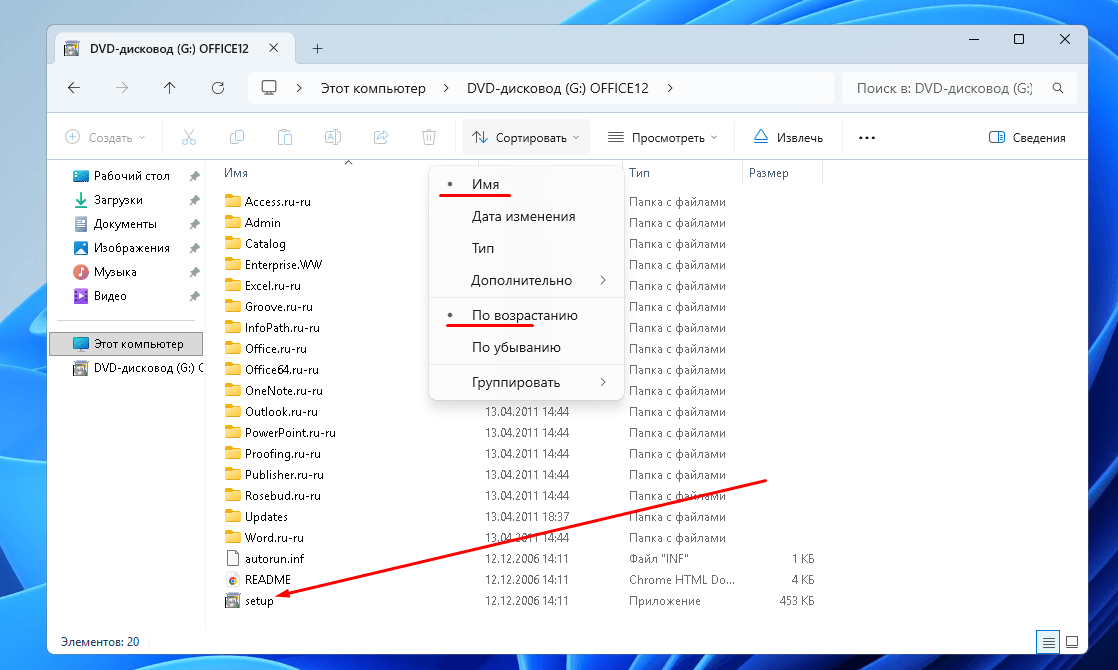The height and width of the screenshot is (670, 1118).
Task: Expand chevron before Этот компьютер in address bar
Action: click(299, 88)
